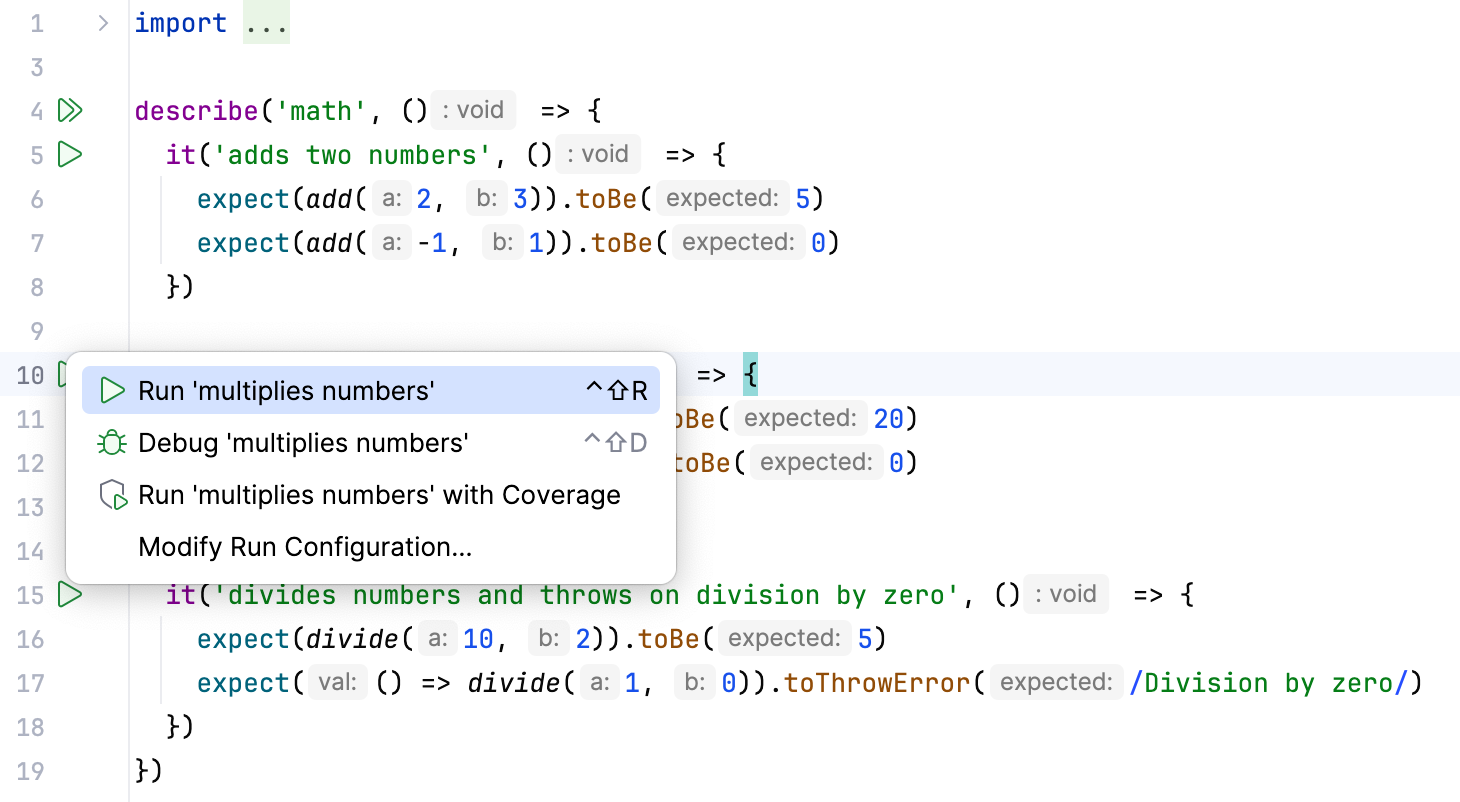Click the toThrowError call on line 17
Viewport: 1460px width, 802px height.
(875, 682)
